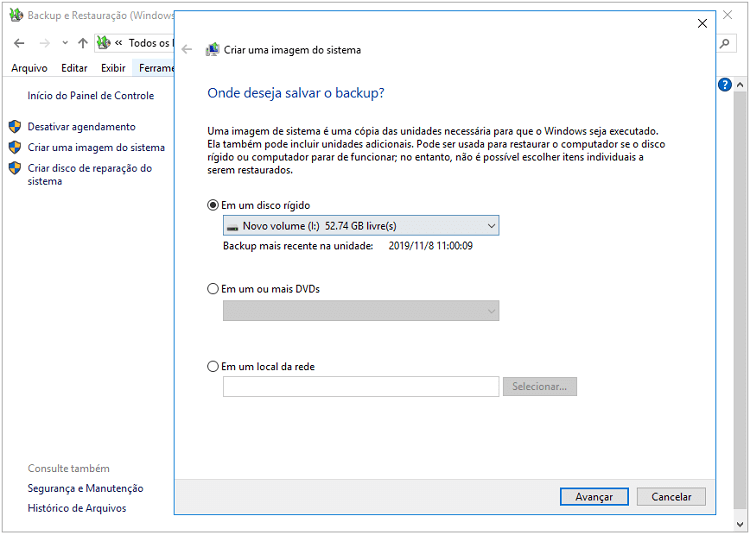
Task: Click the up arrow navigation icon
Action: click(83, 43)
